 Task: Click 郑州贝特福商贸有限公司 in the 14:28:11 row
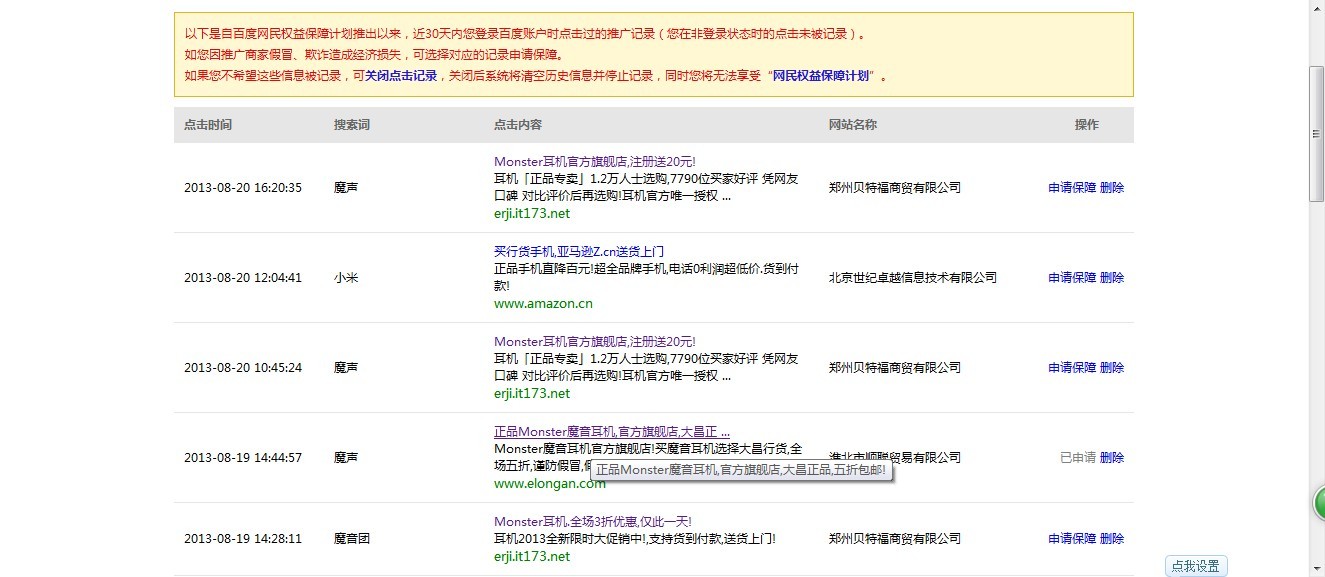click(x=895, y=539)
